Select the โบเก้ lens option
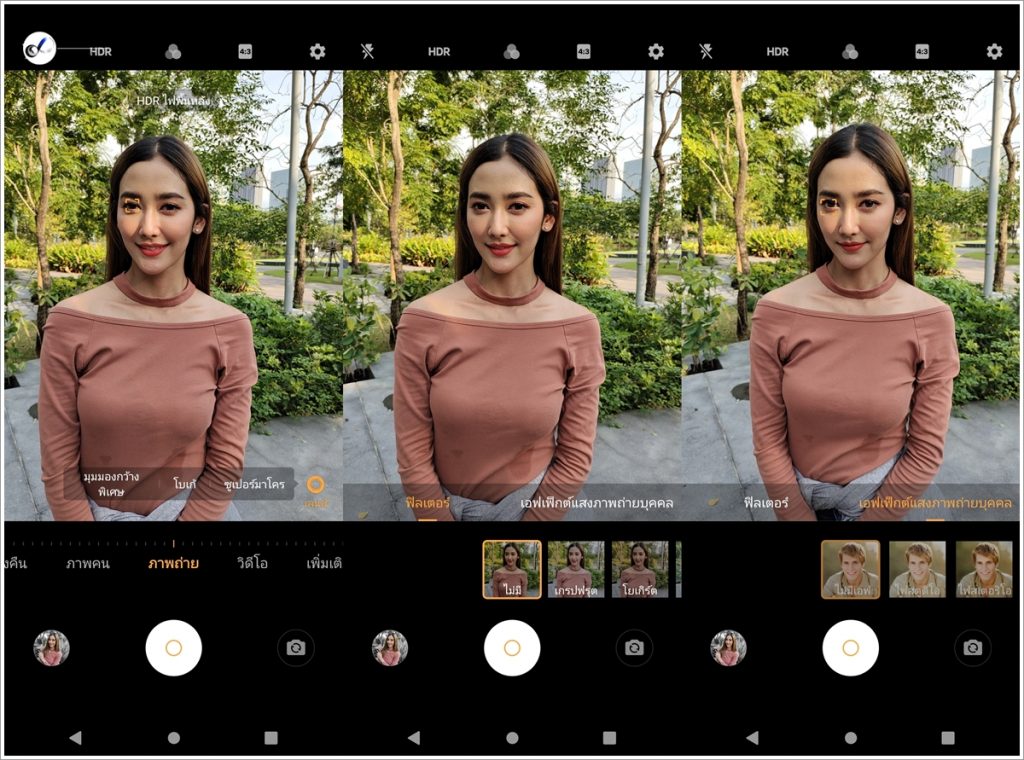 pos(184,484)
